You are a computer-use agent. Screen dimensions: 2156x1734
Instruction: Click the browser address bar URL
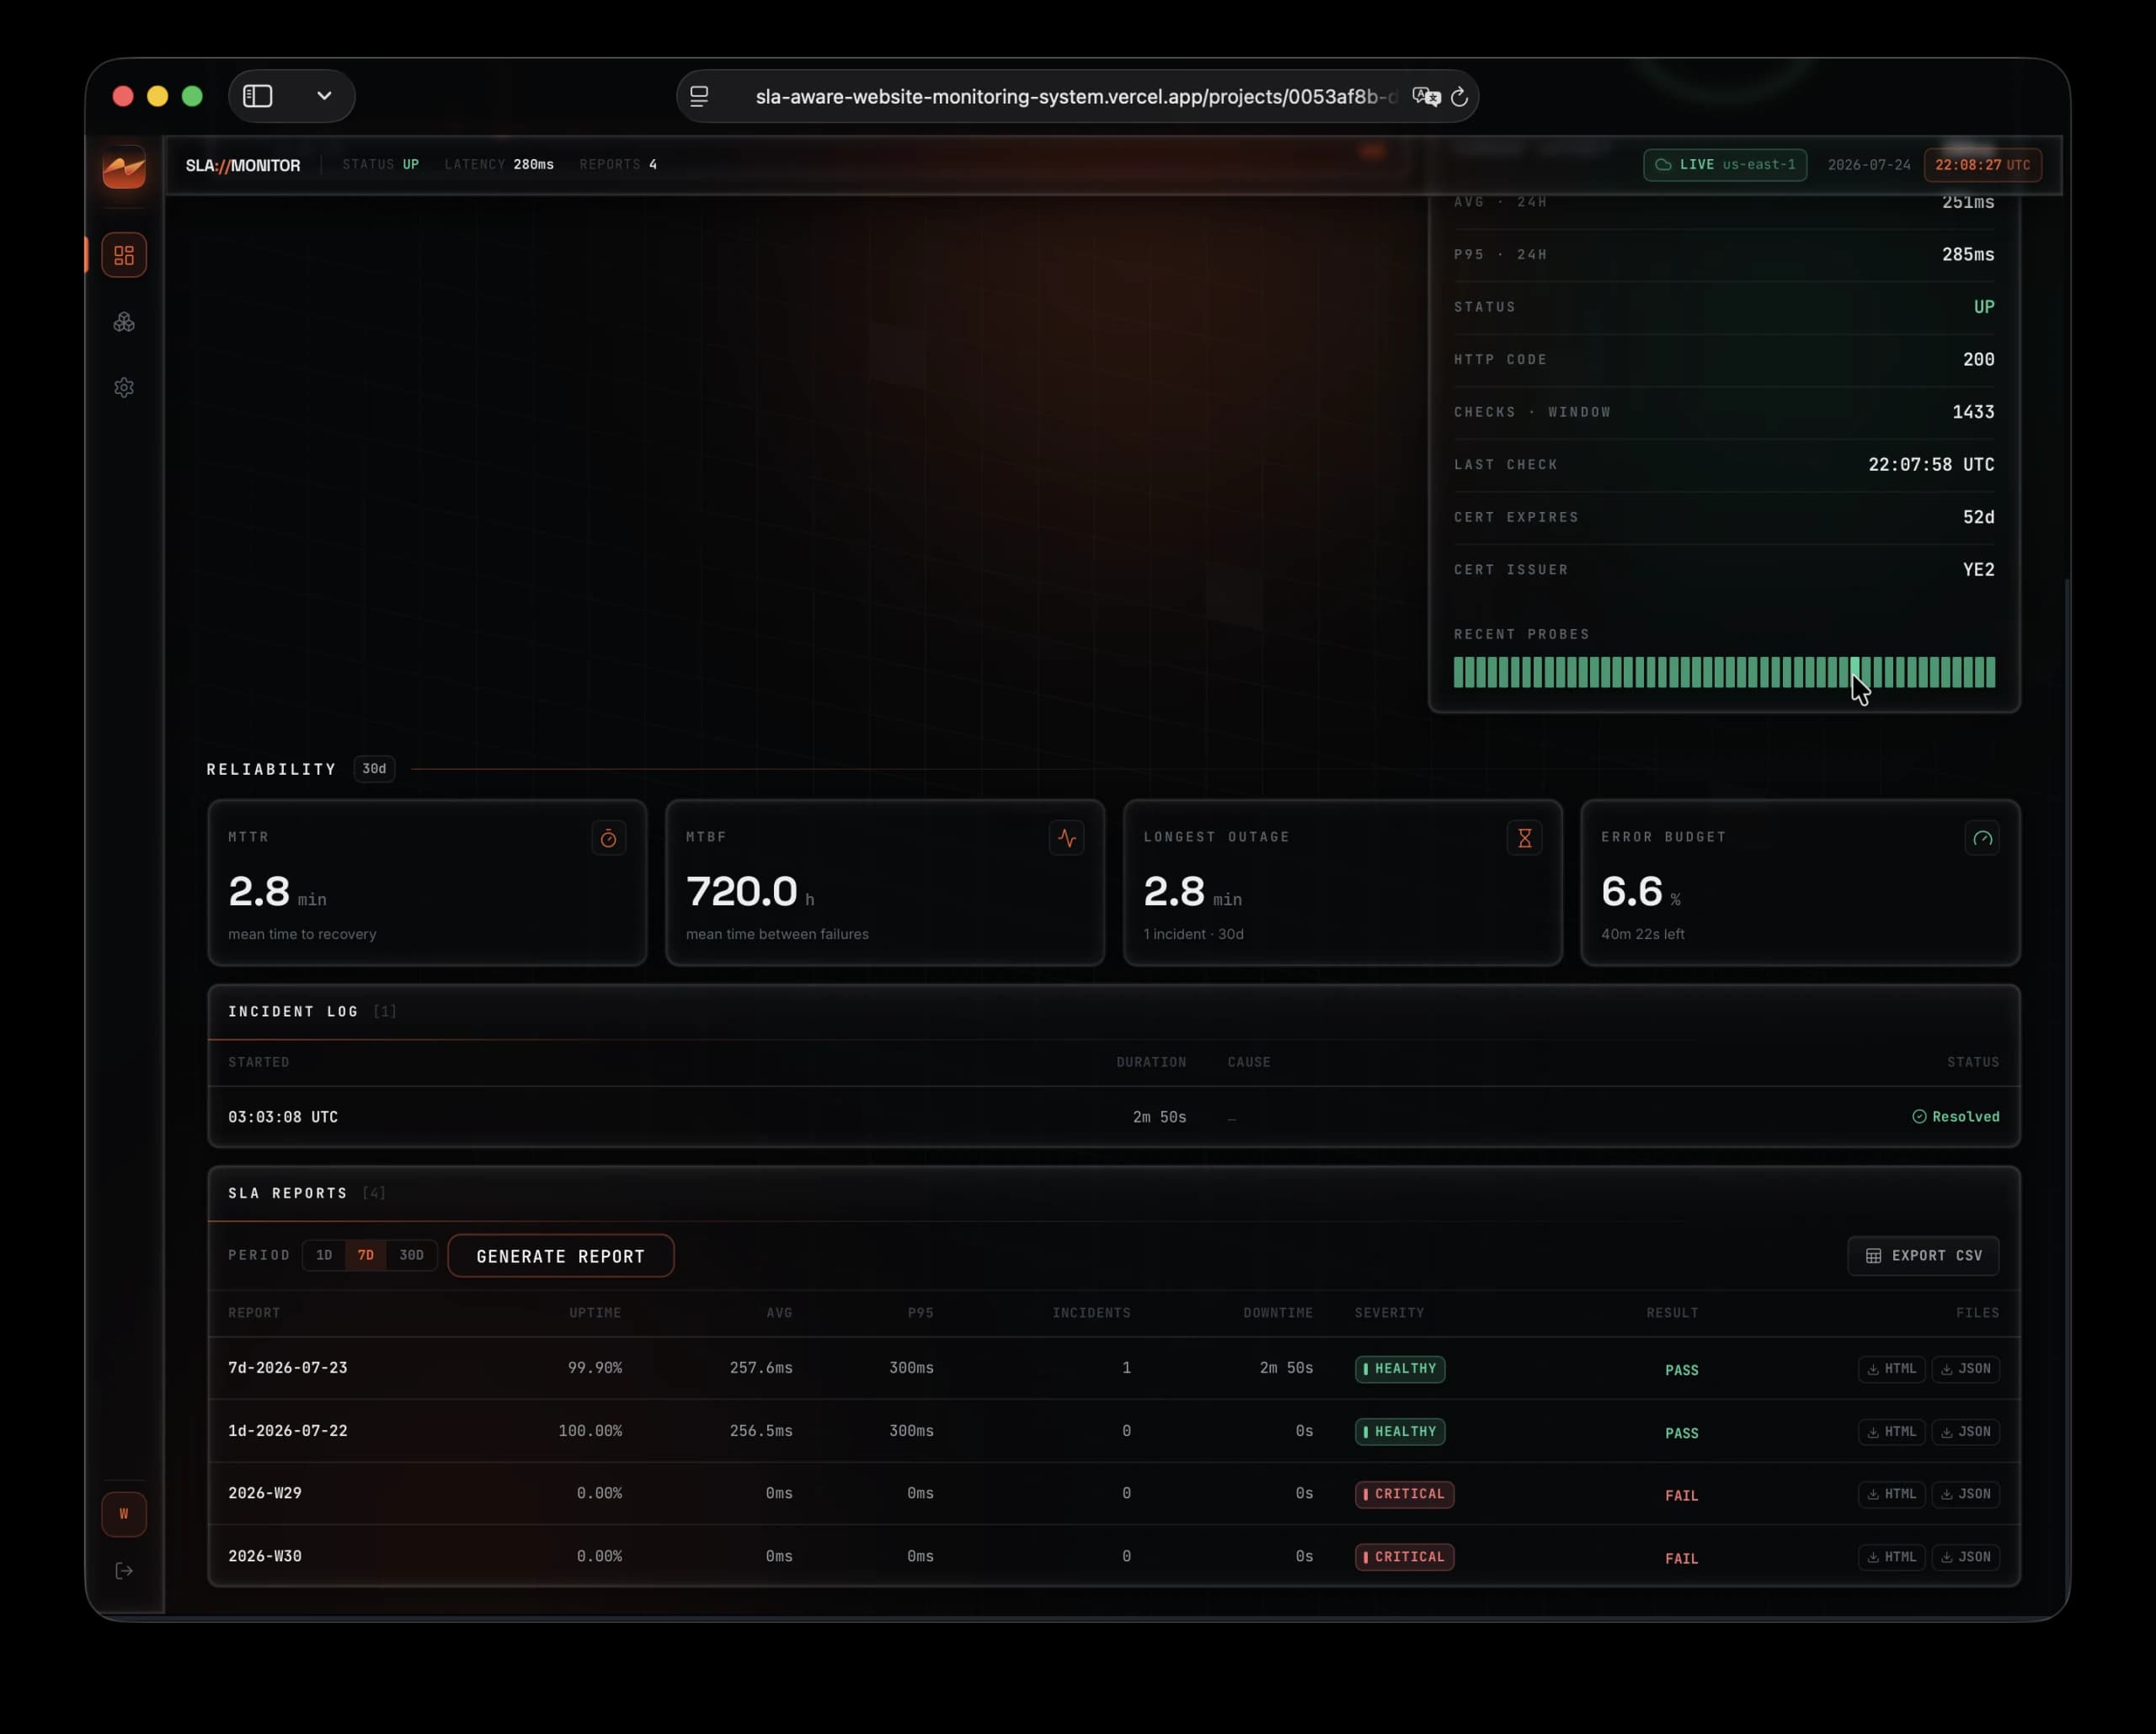tap(1076, 97)
